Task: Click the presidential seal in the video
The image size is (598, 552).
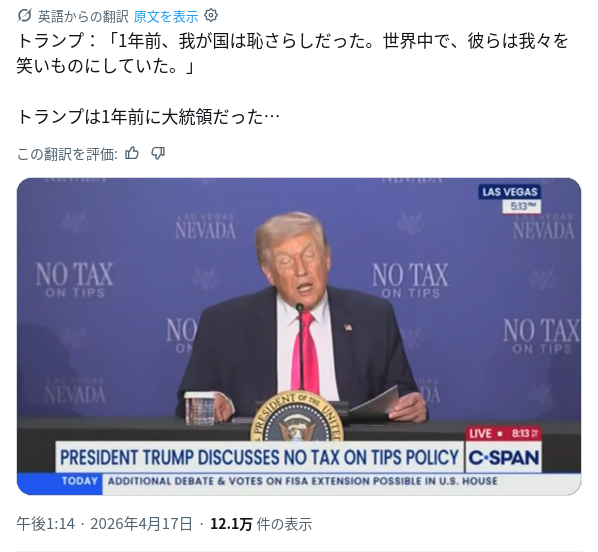Action: 297,418
